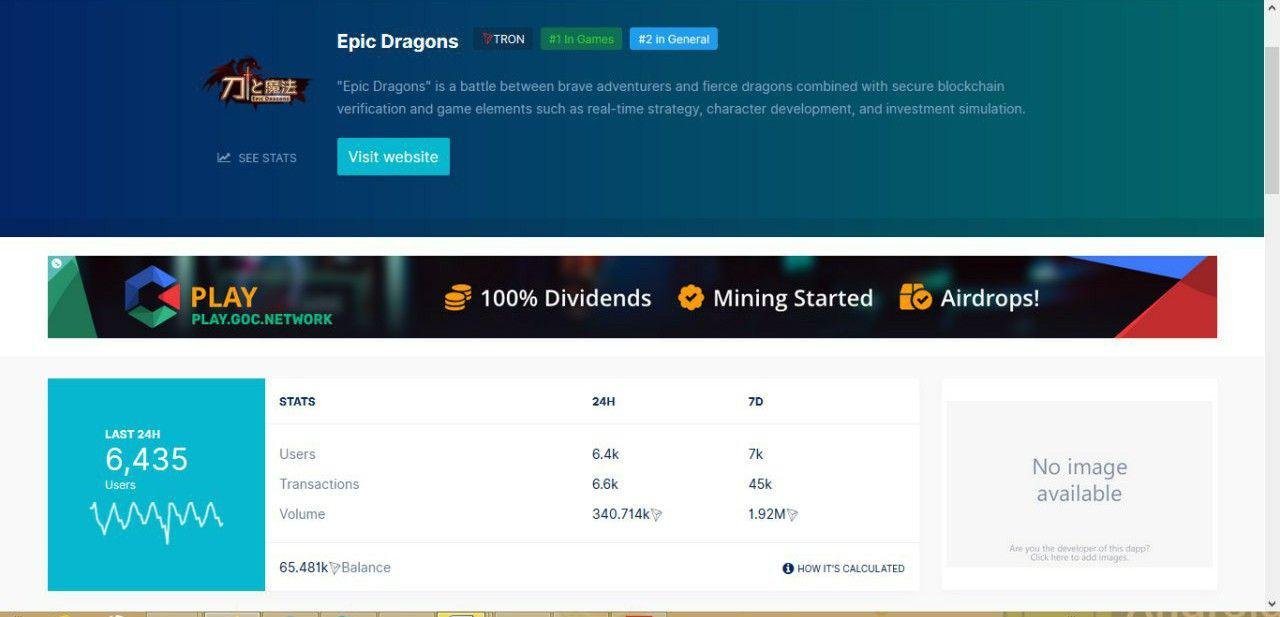
Task: Click the Airdrops! ad text
Action: [990, 298]
